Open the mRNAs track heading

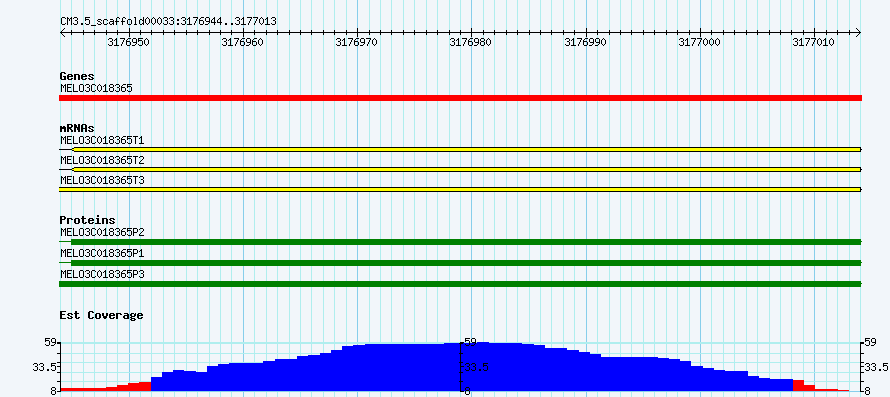coord(77,128)
